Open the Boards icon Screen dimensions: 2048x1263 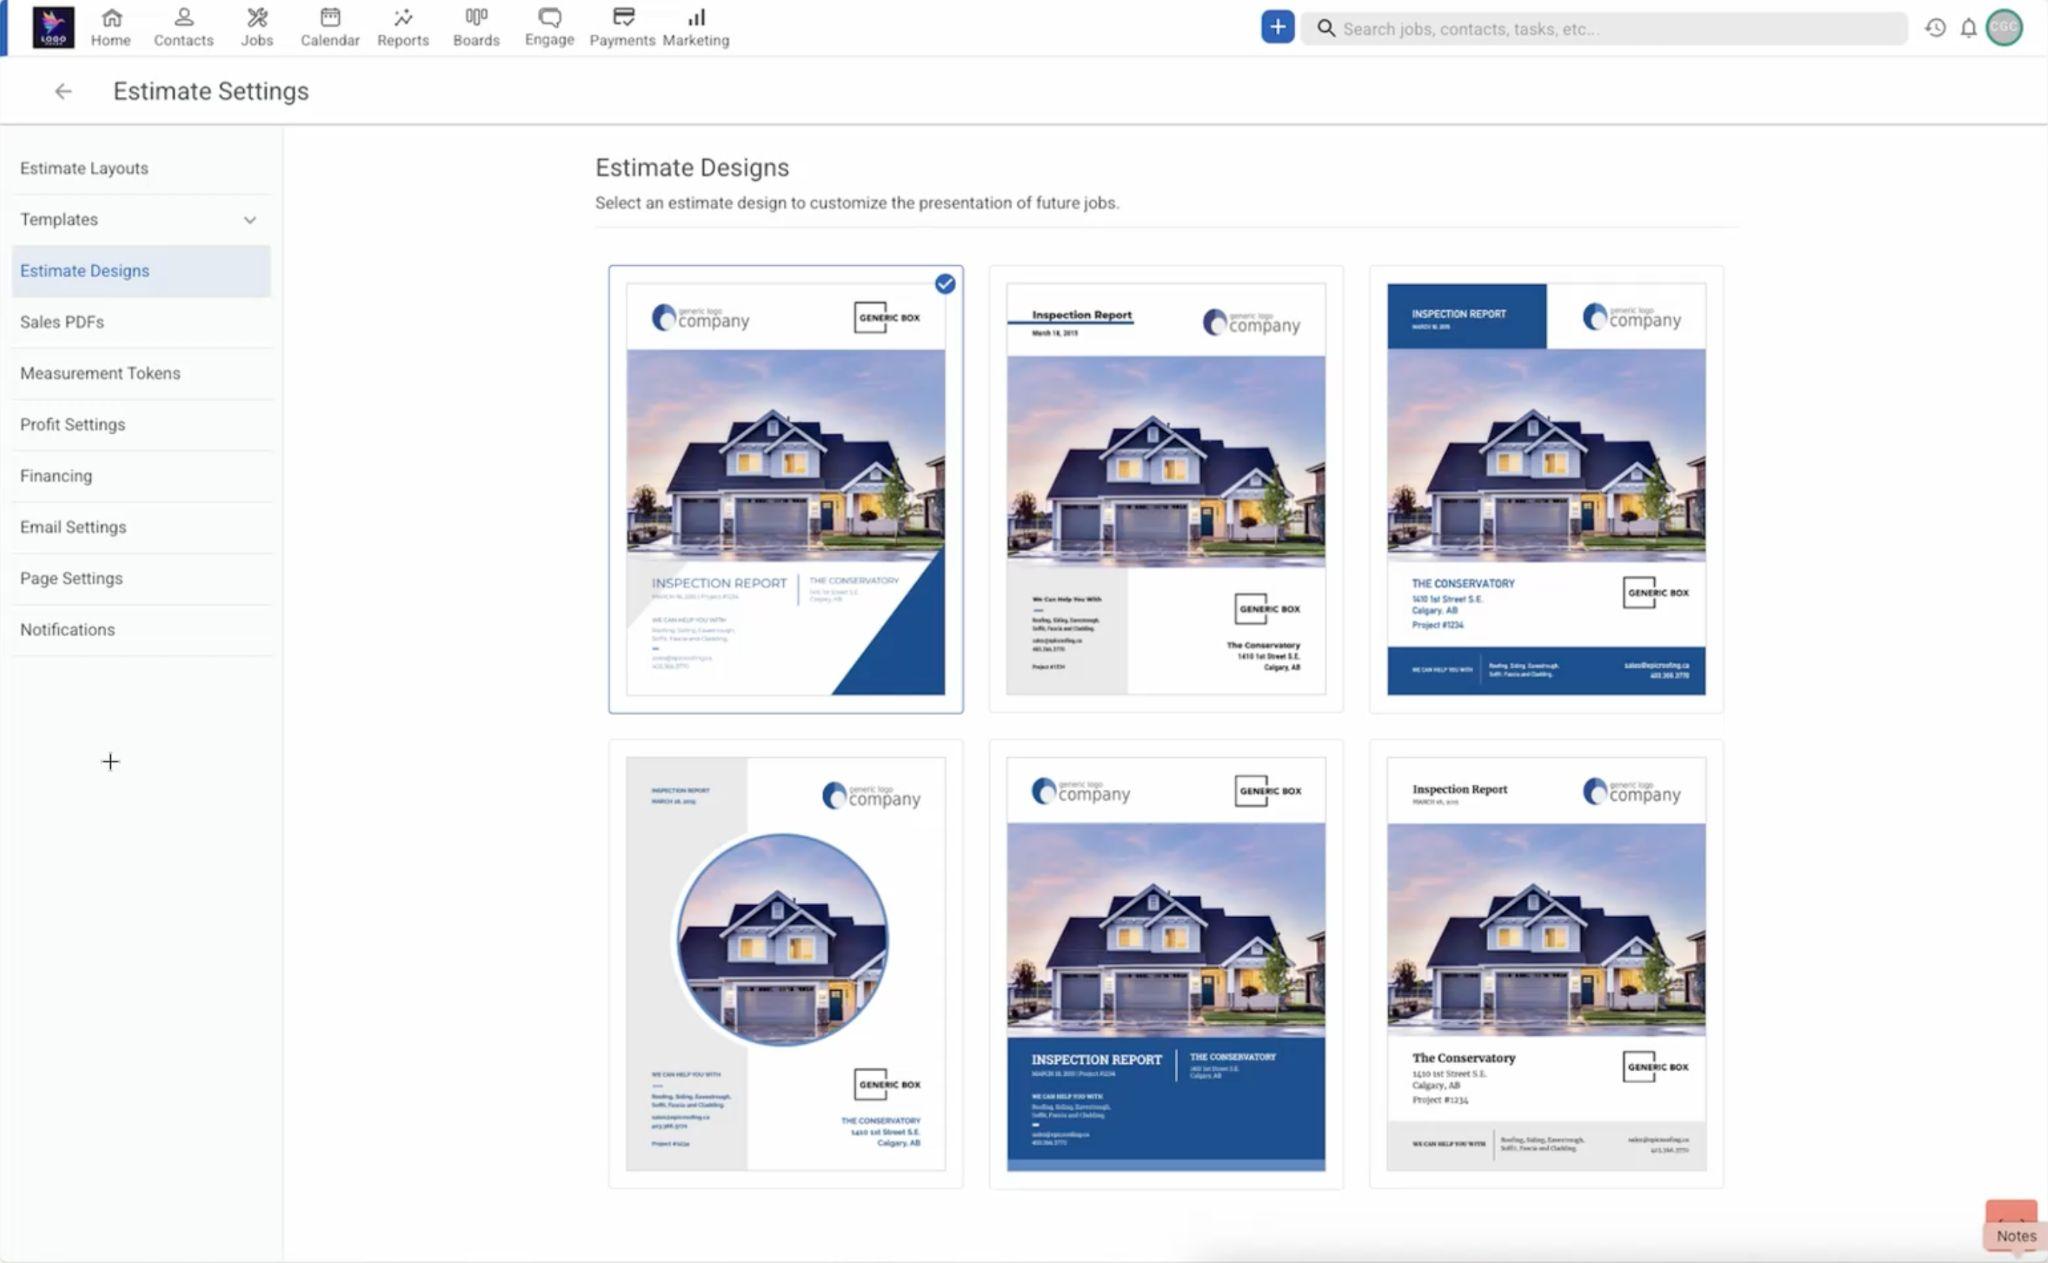coord(476,18)
